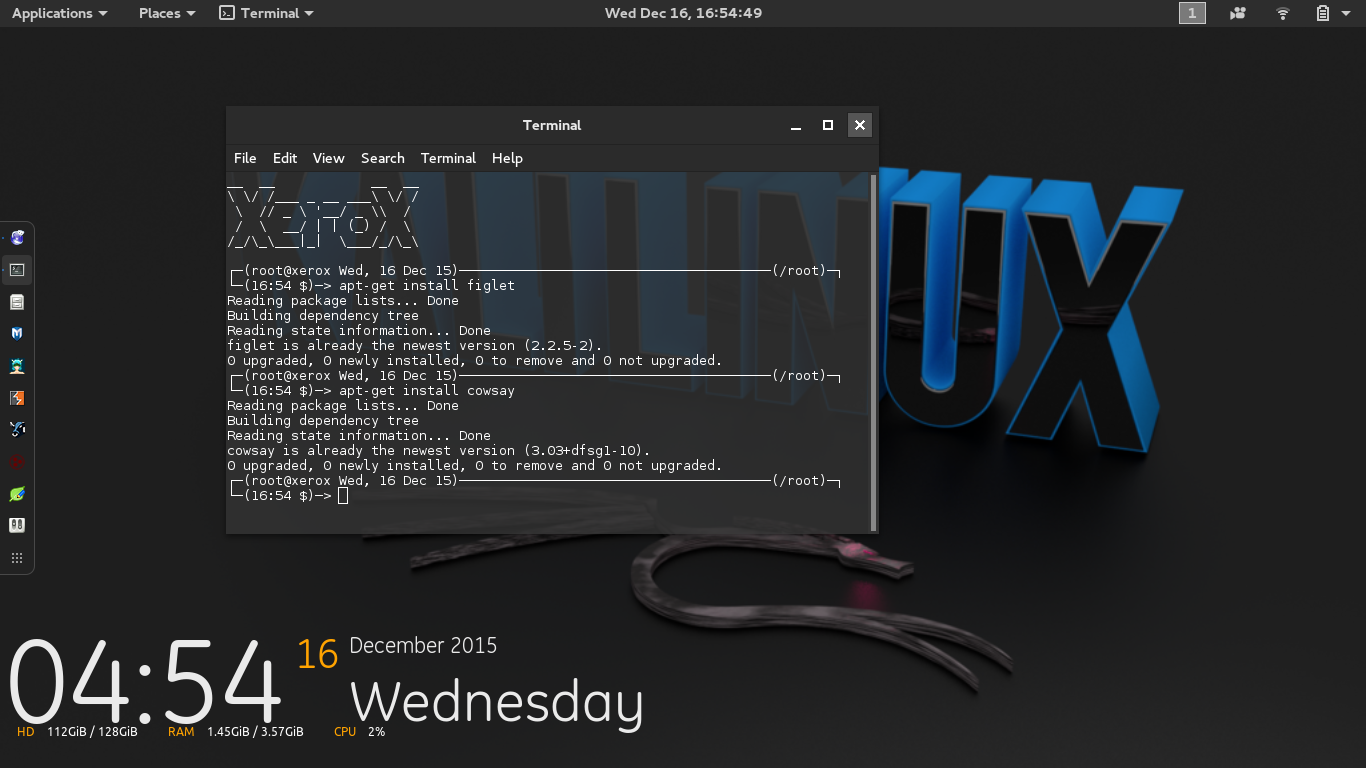Open the file manager from the dock
1366x768 pixels.
tap(17, 301)
